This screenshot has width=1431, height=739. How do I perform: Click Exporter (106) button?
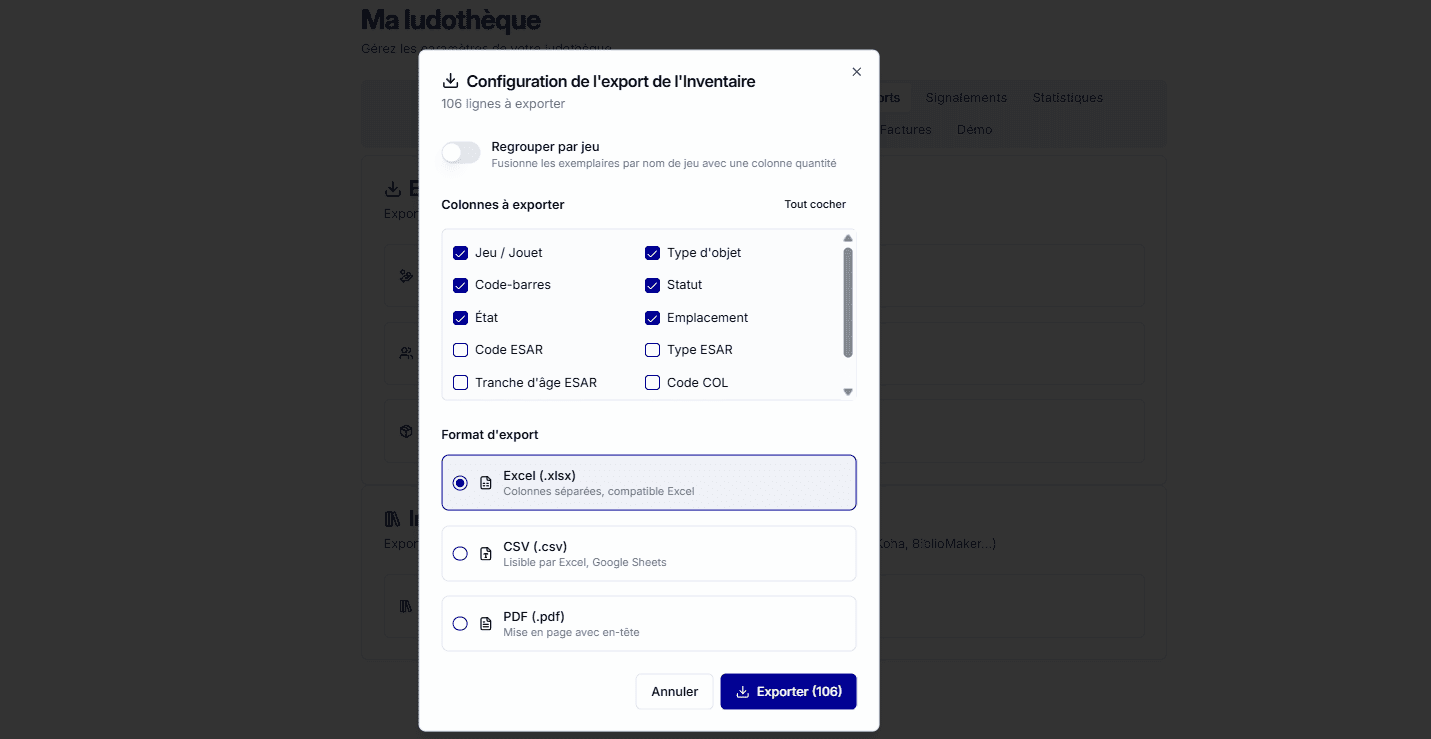(x=788, y=691)
